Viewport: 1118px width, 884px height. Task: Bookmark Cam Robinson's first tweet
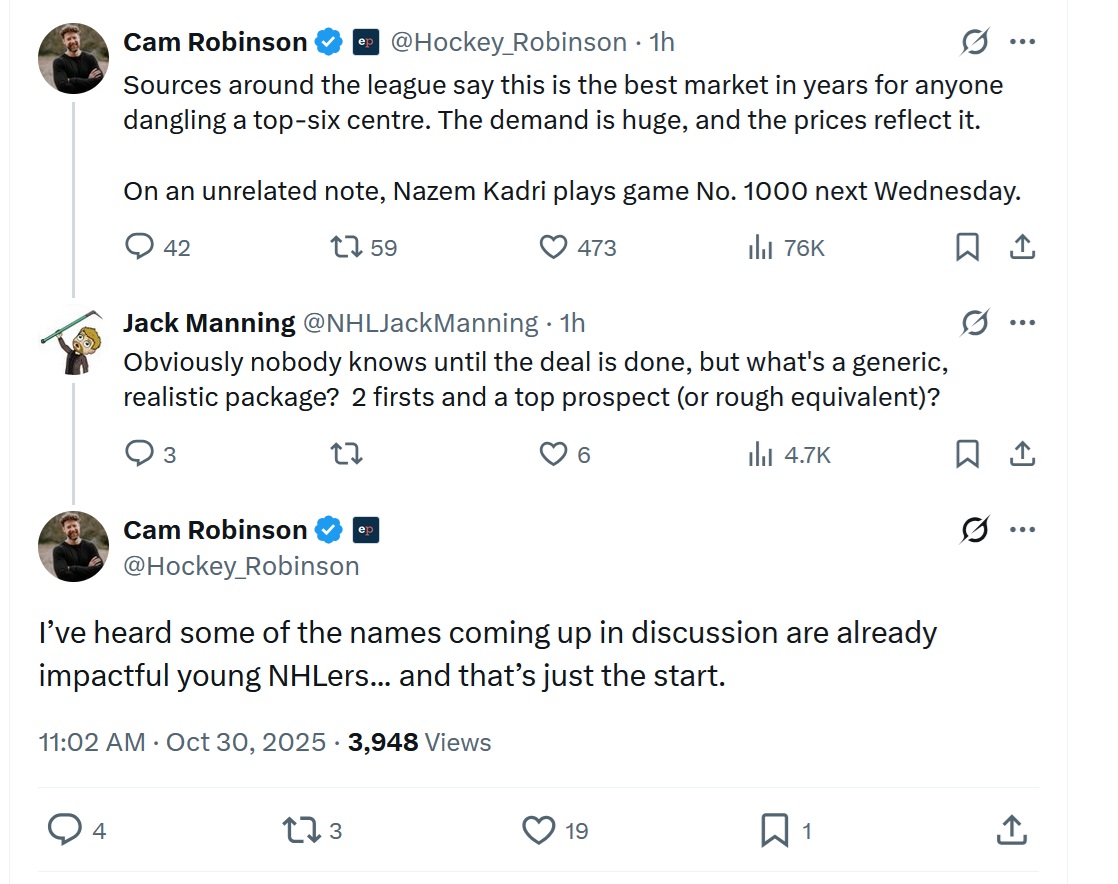tap(967, 247)
